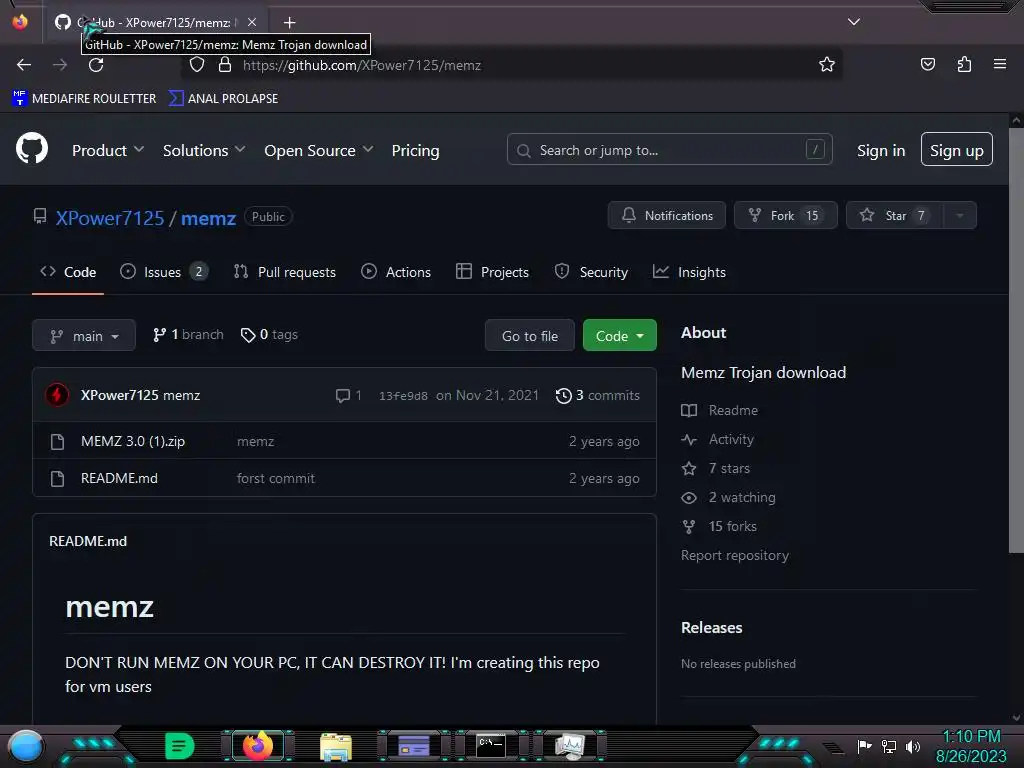This screenshot has height=768, width=1024.
Task: Click the Go to file button
Action: [530, 336]
